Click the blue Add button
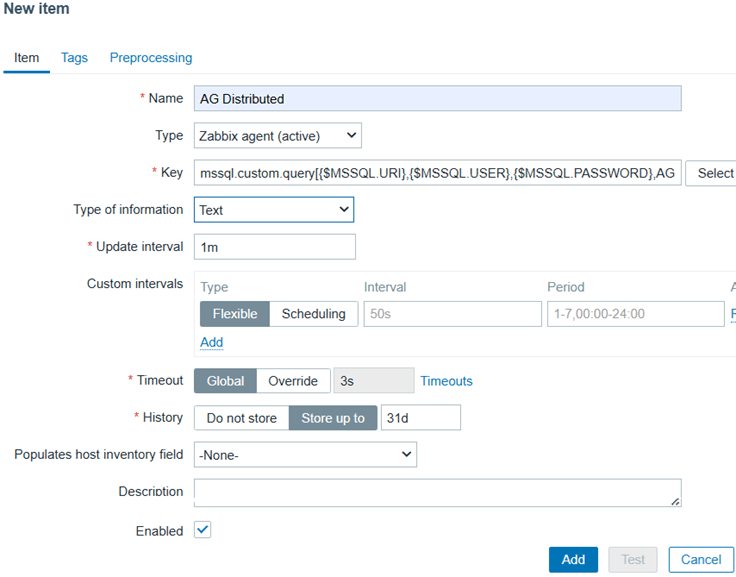Image resolution: width=736 pixels, height=577 pixels. click(x=573, y=559)
